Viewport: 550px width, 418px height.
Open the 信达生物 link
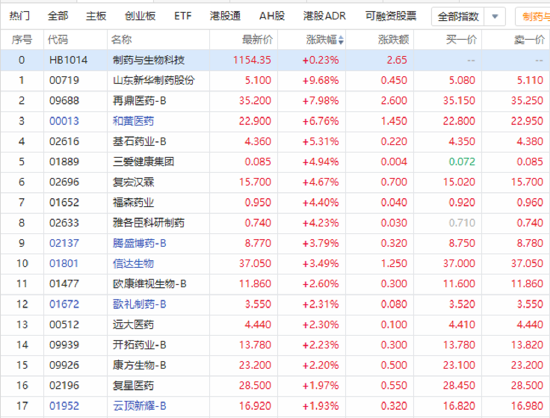click(133, 263)
